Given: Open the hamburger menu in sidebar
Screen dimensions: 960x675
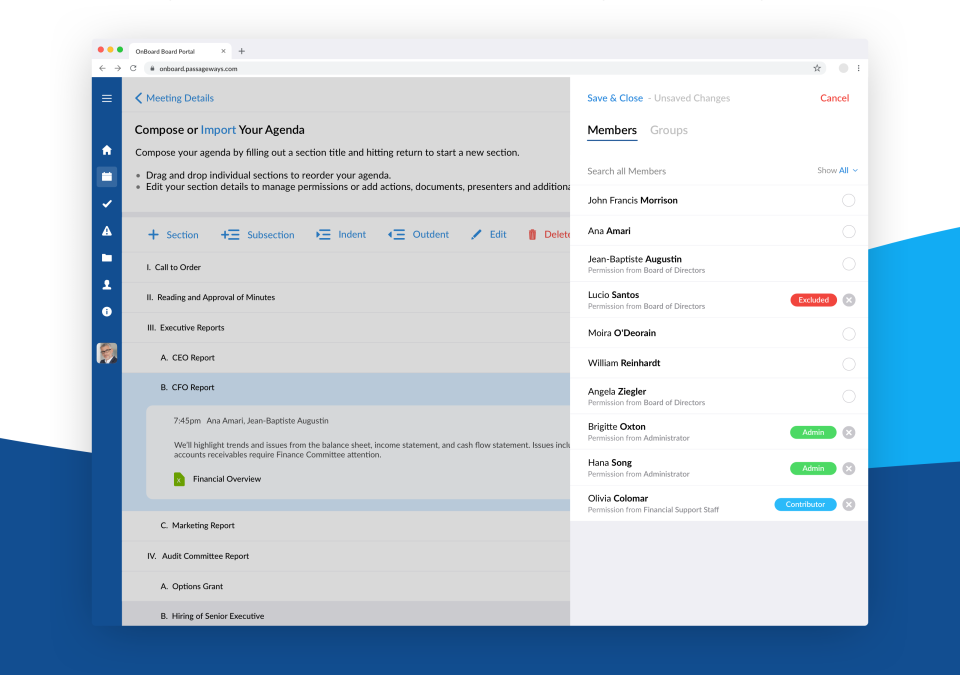Looking at the screenshot, I should tap(107, 99).
